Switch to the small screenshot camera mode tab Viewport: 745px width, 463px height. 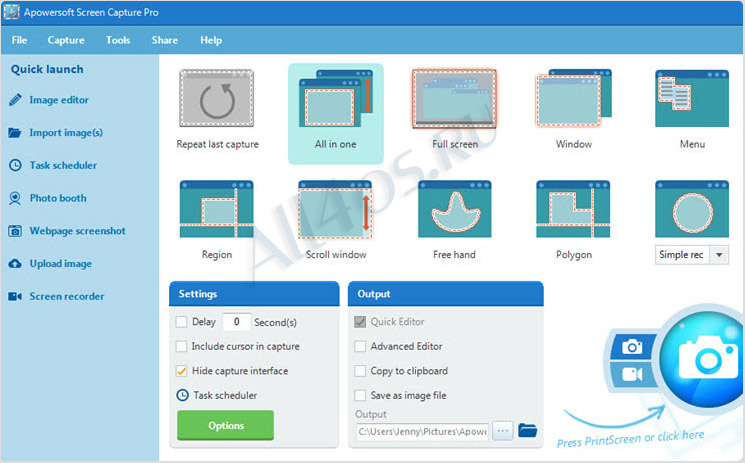click(x=632, y=347)
